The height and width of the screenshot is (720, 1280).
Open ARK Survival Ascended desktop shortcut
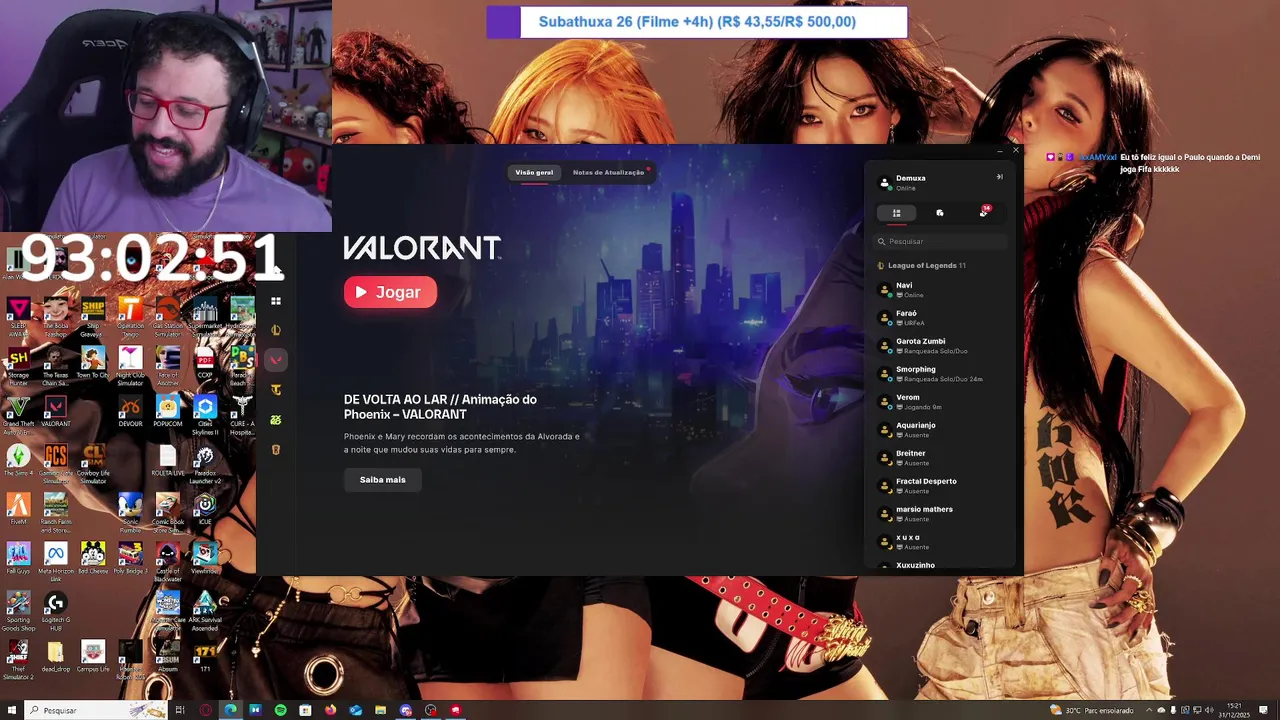tap(205, 612)
